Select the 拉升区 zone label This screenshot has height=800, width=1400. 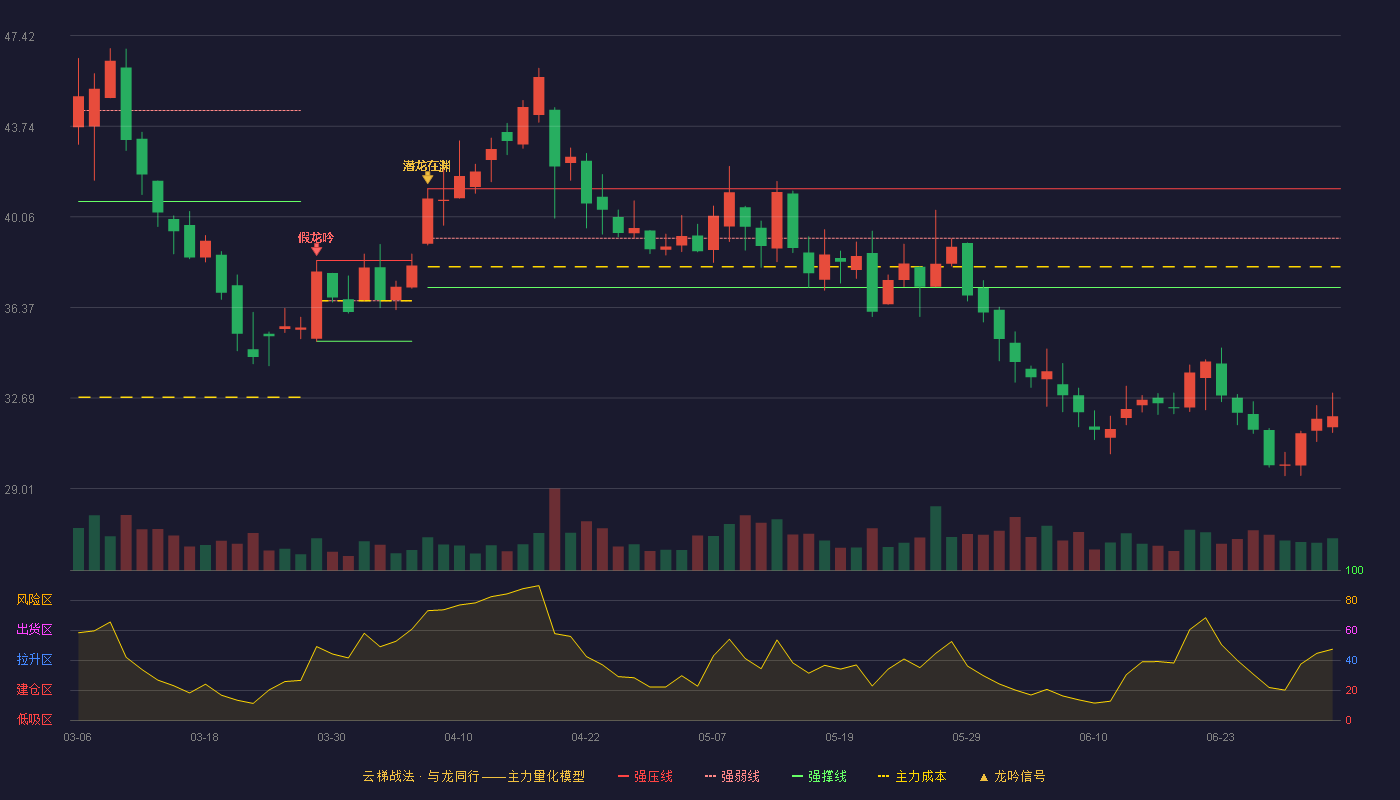point(34,660)
